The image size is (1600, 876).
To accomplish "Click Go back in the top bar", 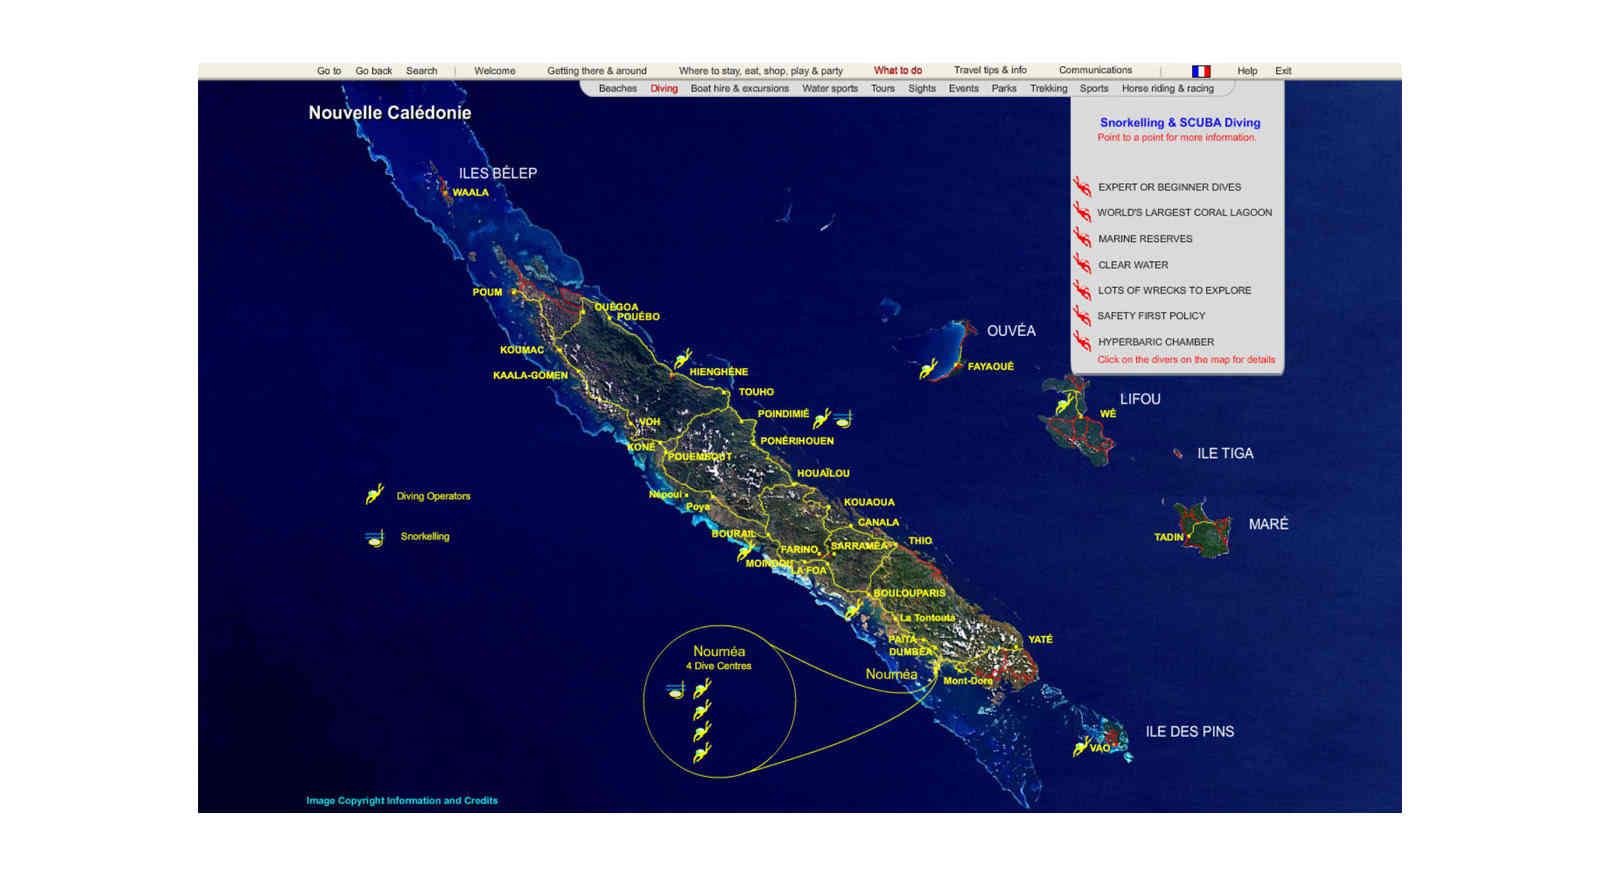I will (x=374, y=71).
